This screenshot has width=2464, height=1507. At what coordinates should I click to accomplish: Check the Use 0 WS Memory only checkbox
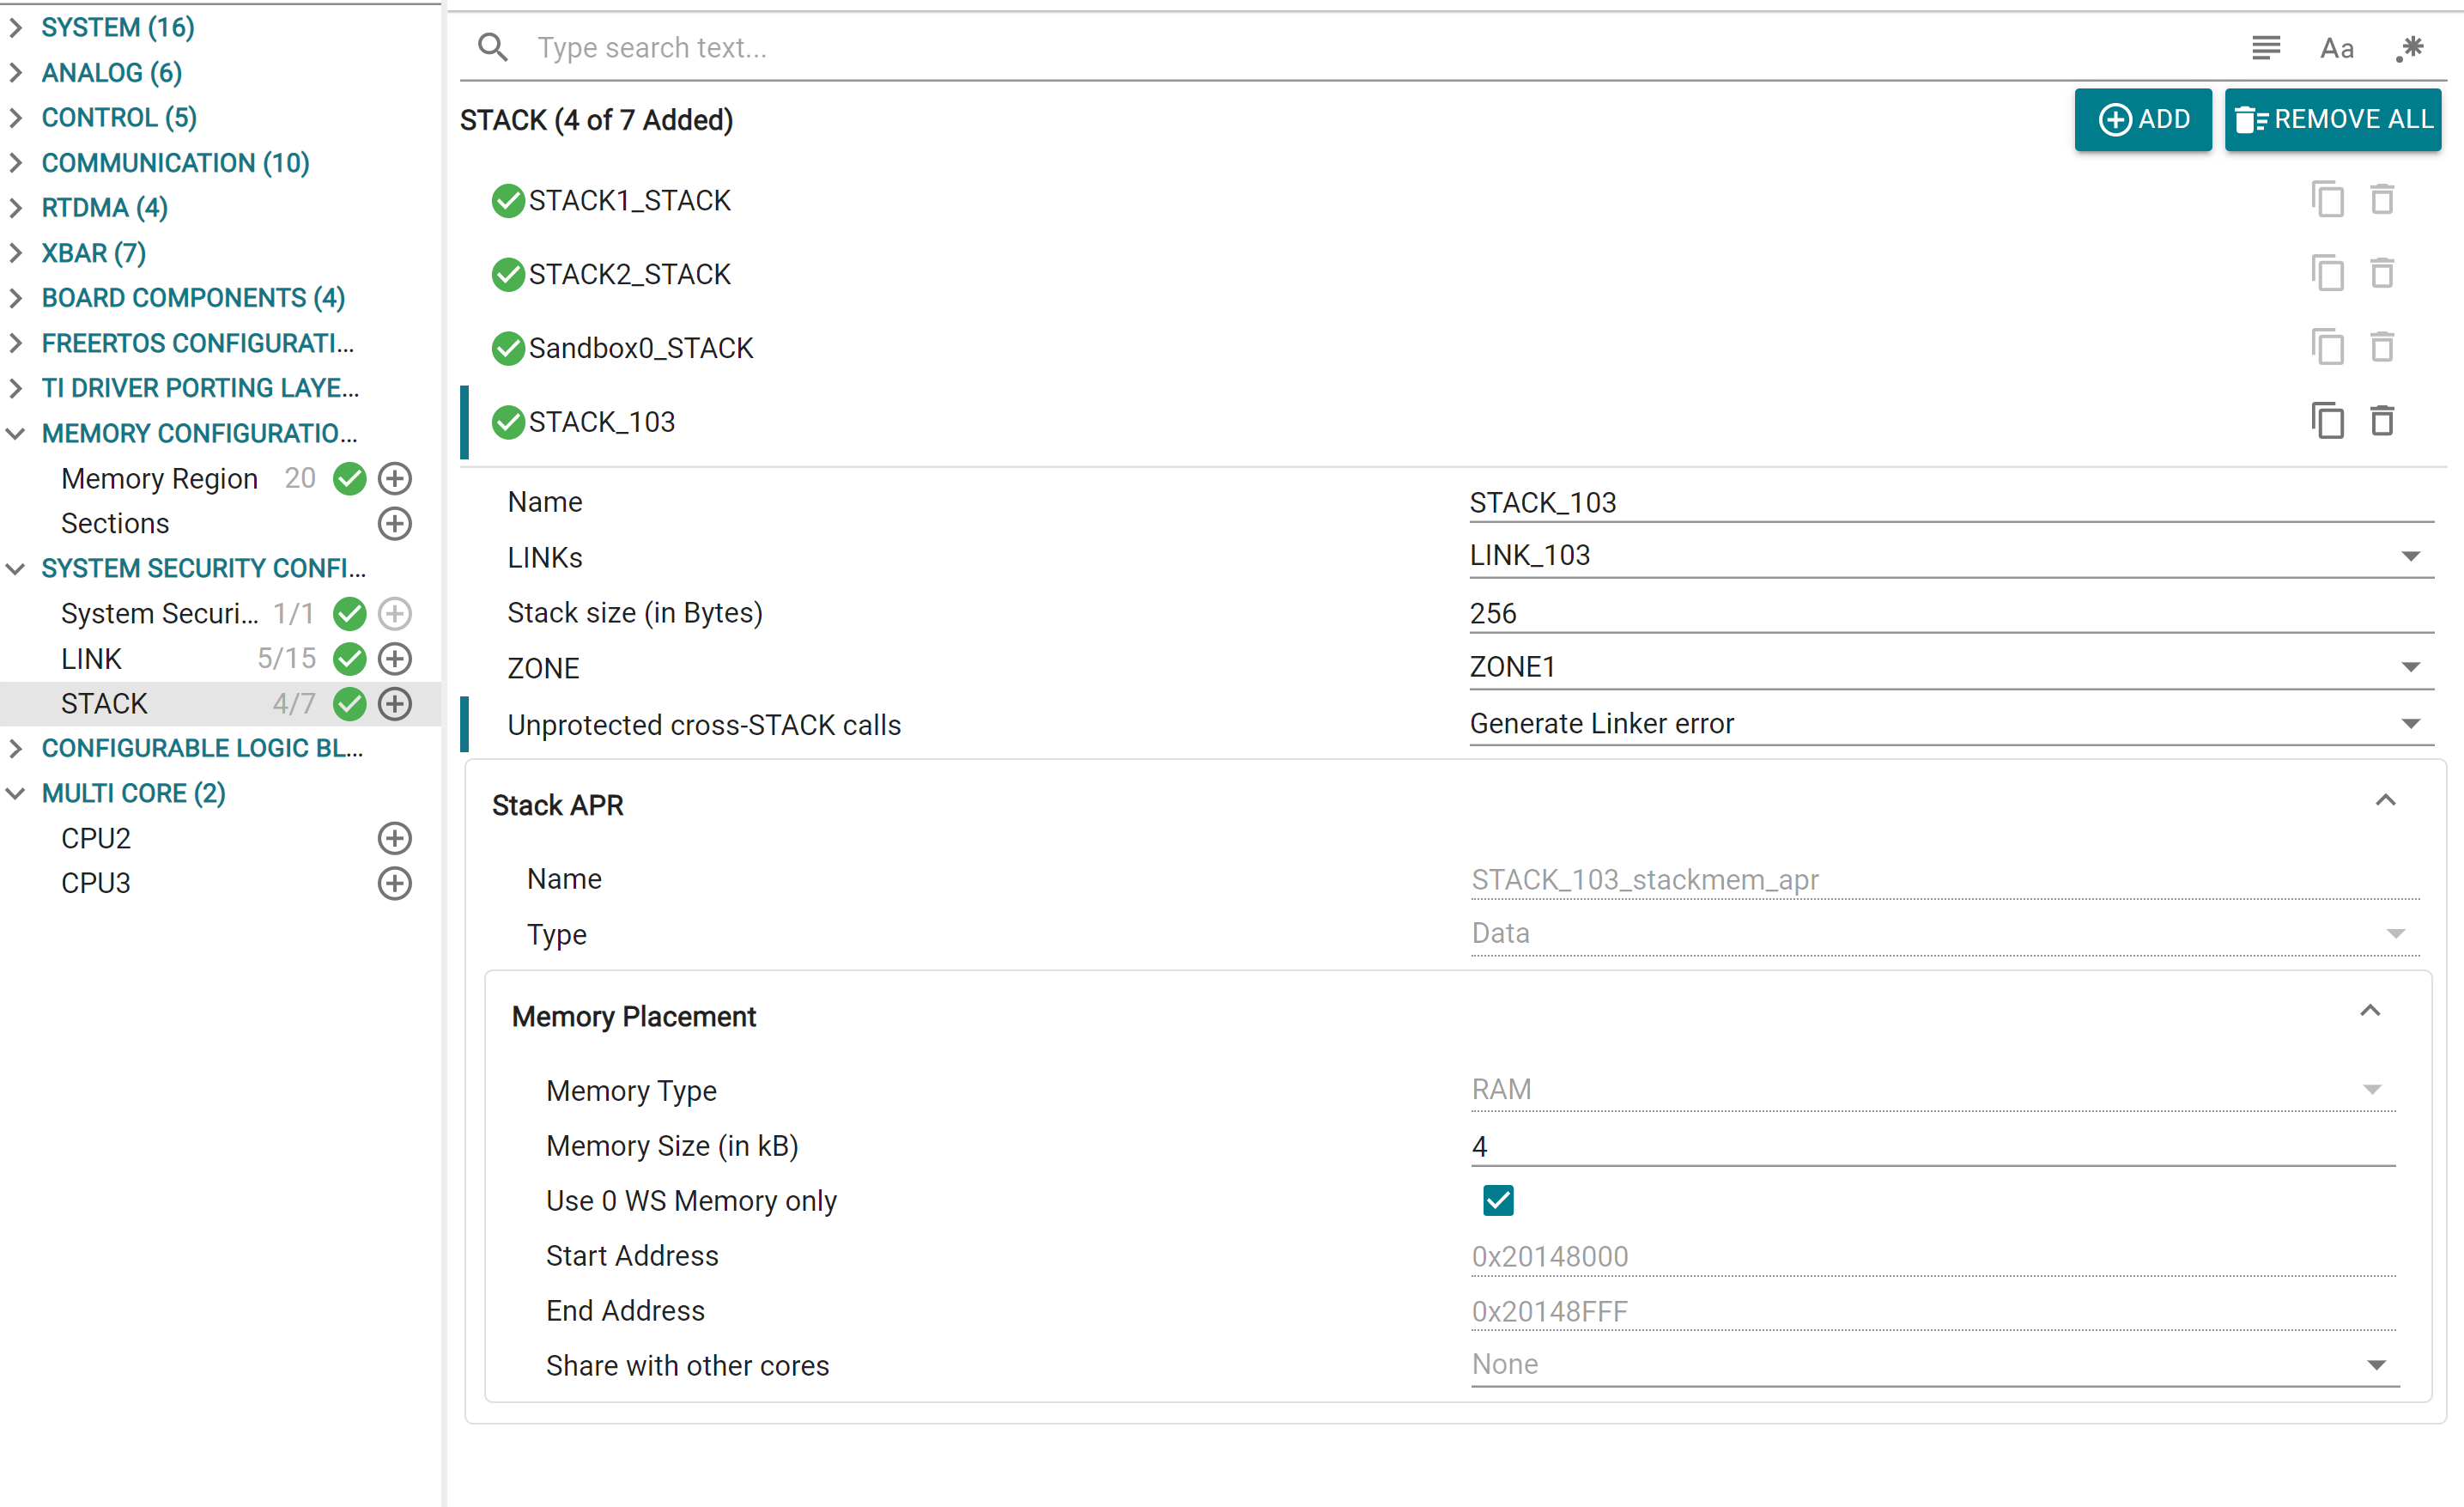pyautogui.click(x=1496, y=1200)
